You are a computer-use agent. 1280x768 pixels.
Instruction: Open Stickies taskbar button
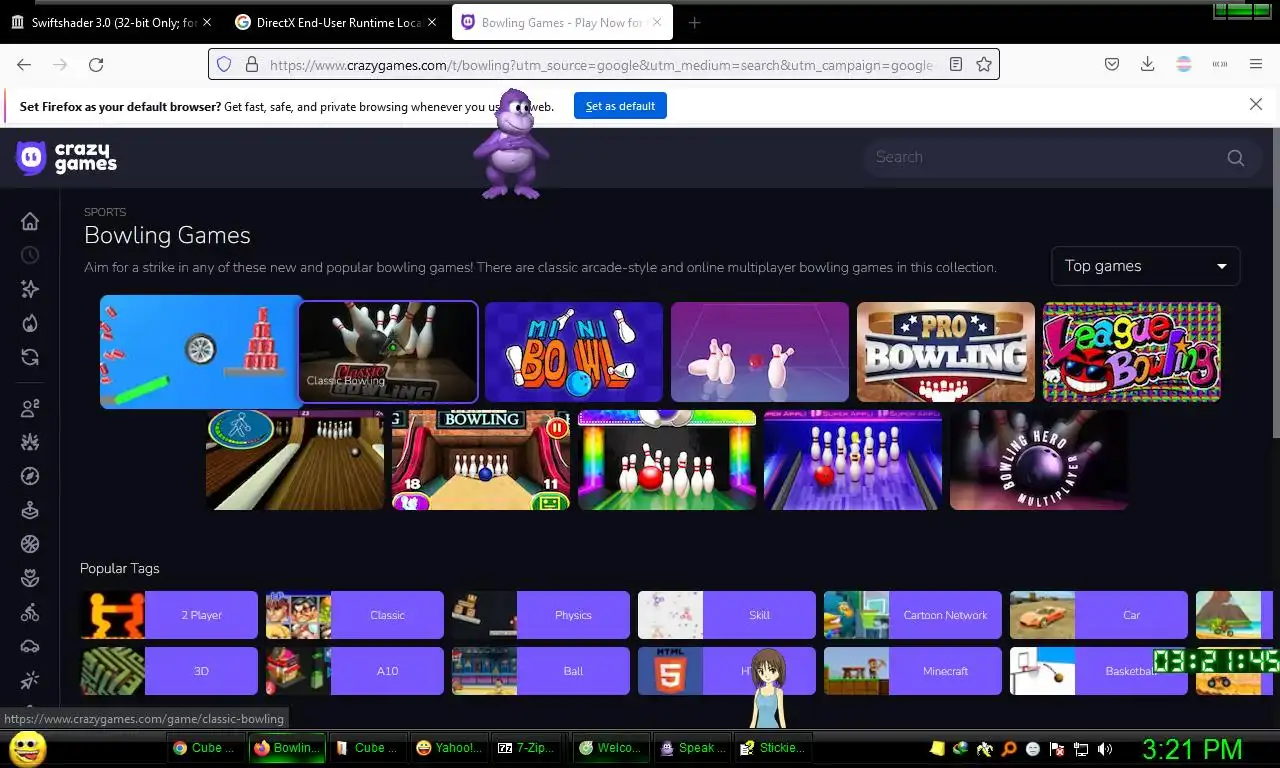(771, 748)
